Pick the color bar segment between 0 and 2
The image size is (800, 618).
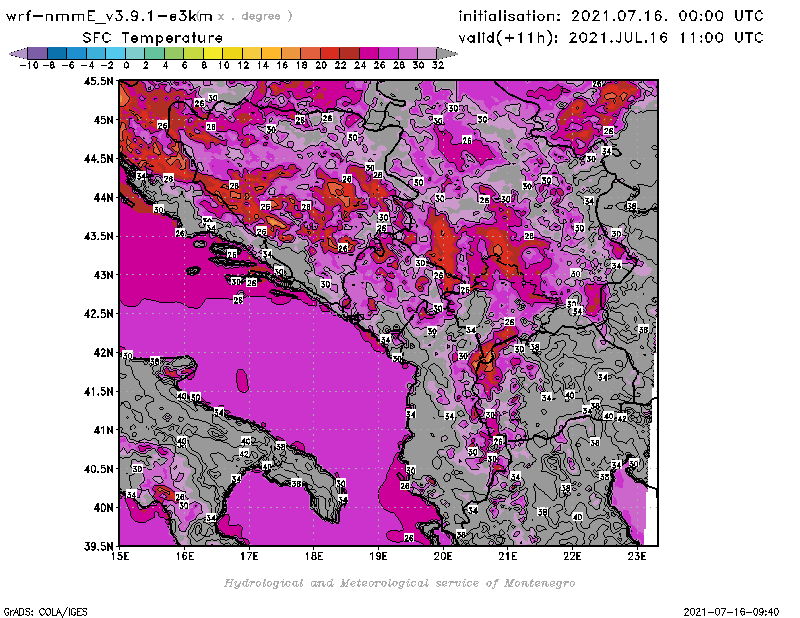click(x=135, y=53)
